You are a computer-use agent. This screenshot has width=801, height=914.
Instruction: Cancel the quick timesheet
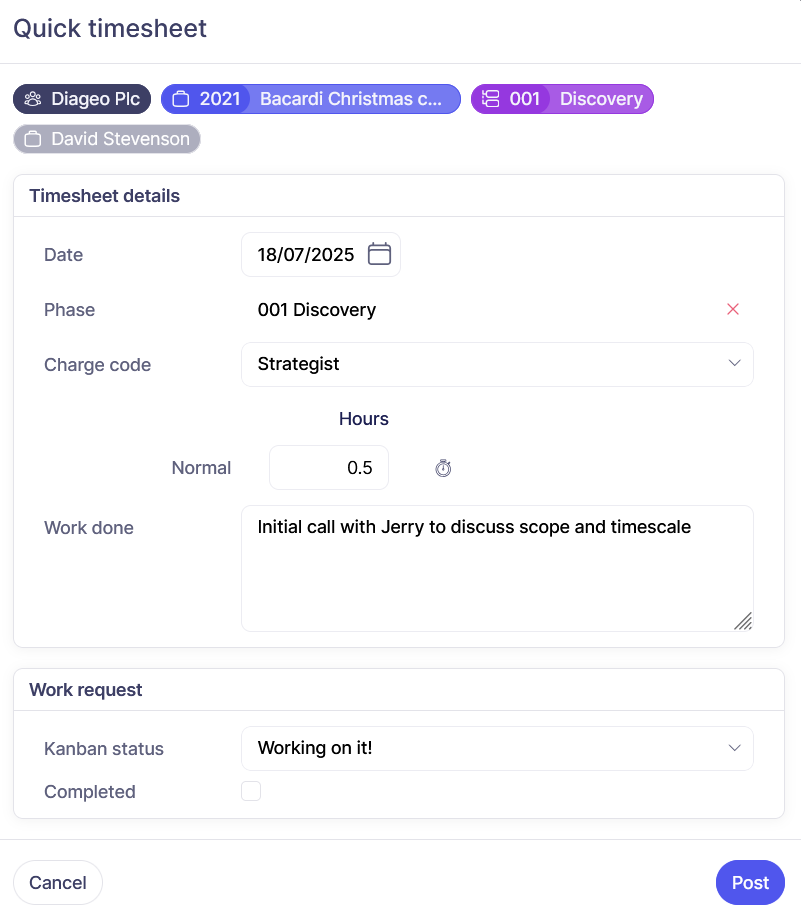pyautogui.click(x=58, y=883)
